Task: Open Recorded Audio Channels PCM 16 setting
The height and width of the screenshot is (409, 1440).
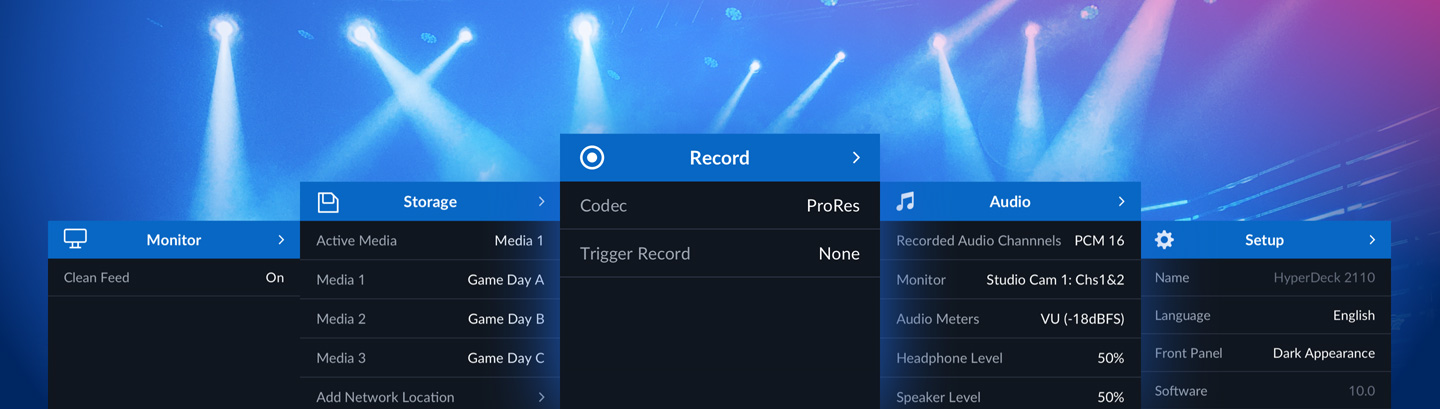Action: [1010, 240]
